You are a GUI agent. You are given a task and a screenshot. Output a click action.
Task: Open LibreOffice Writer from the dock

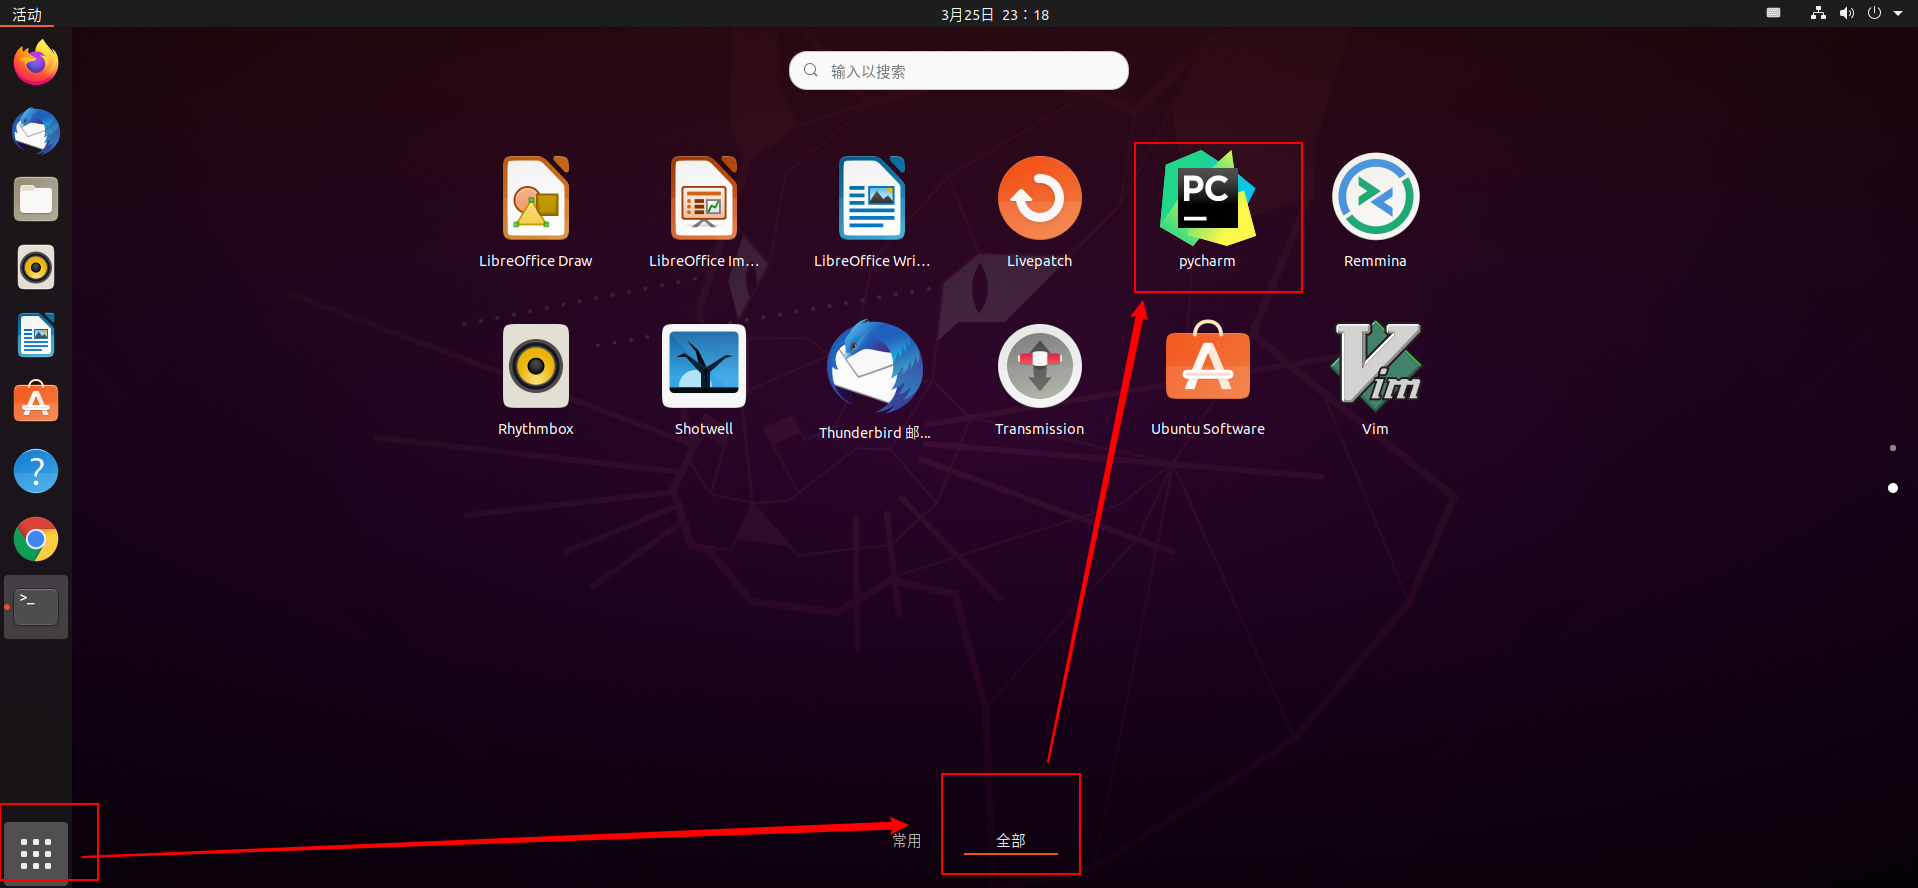(36, 335)
